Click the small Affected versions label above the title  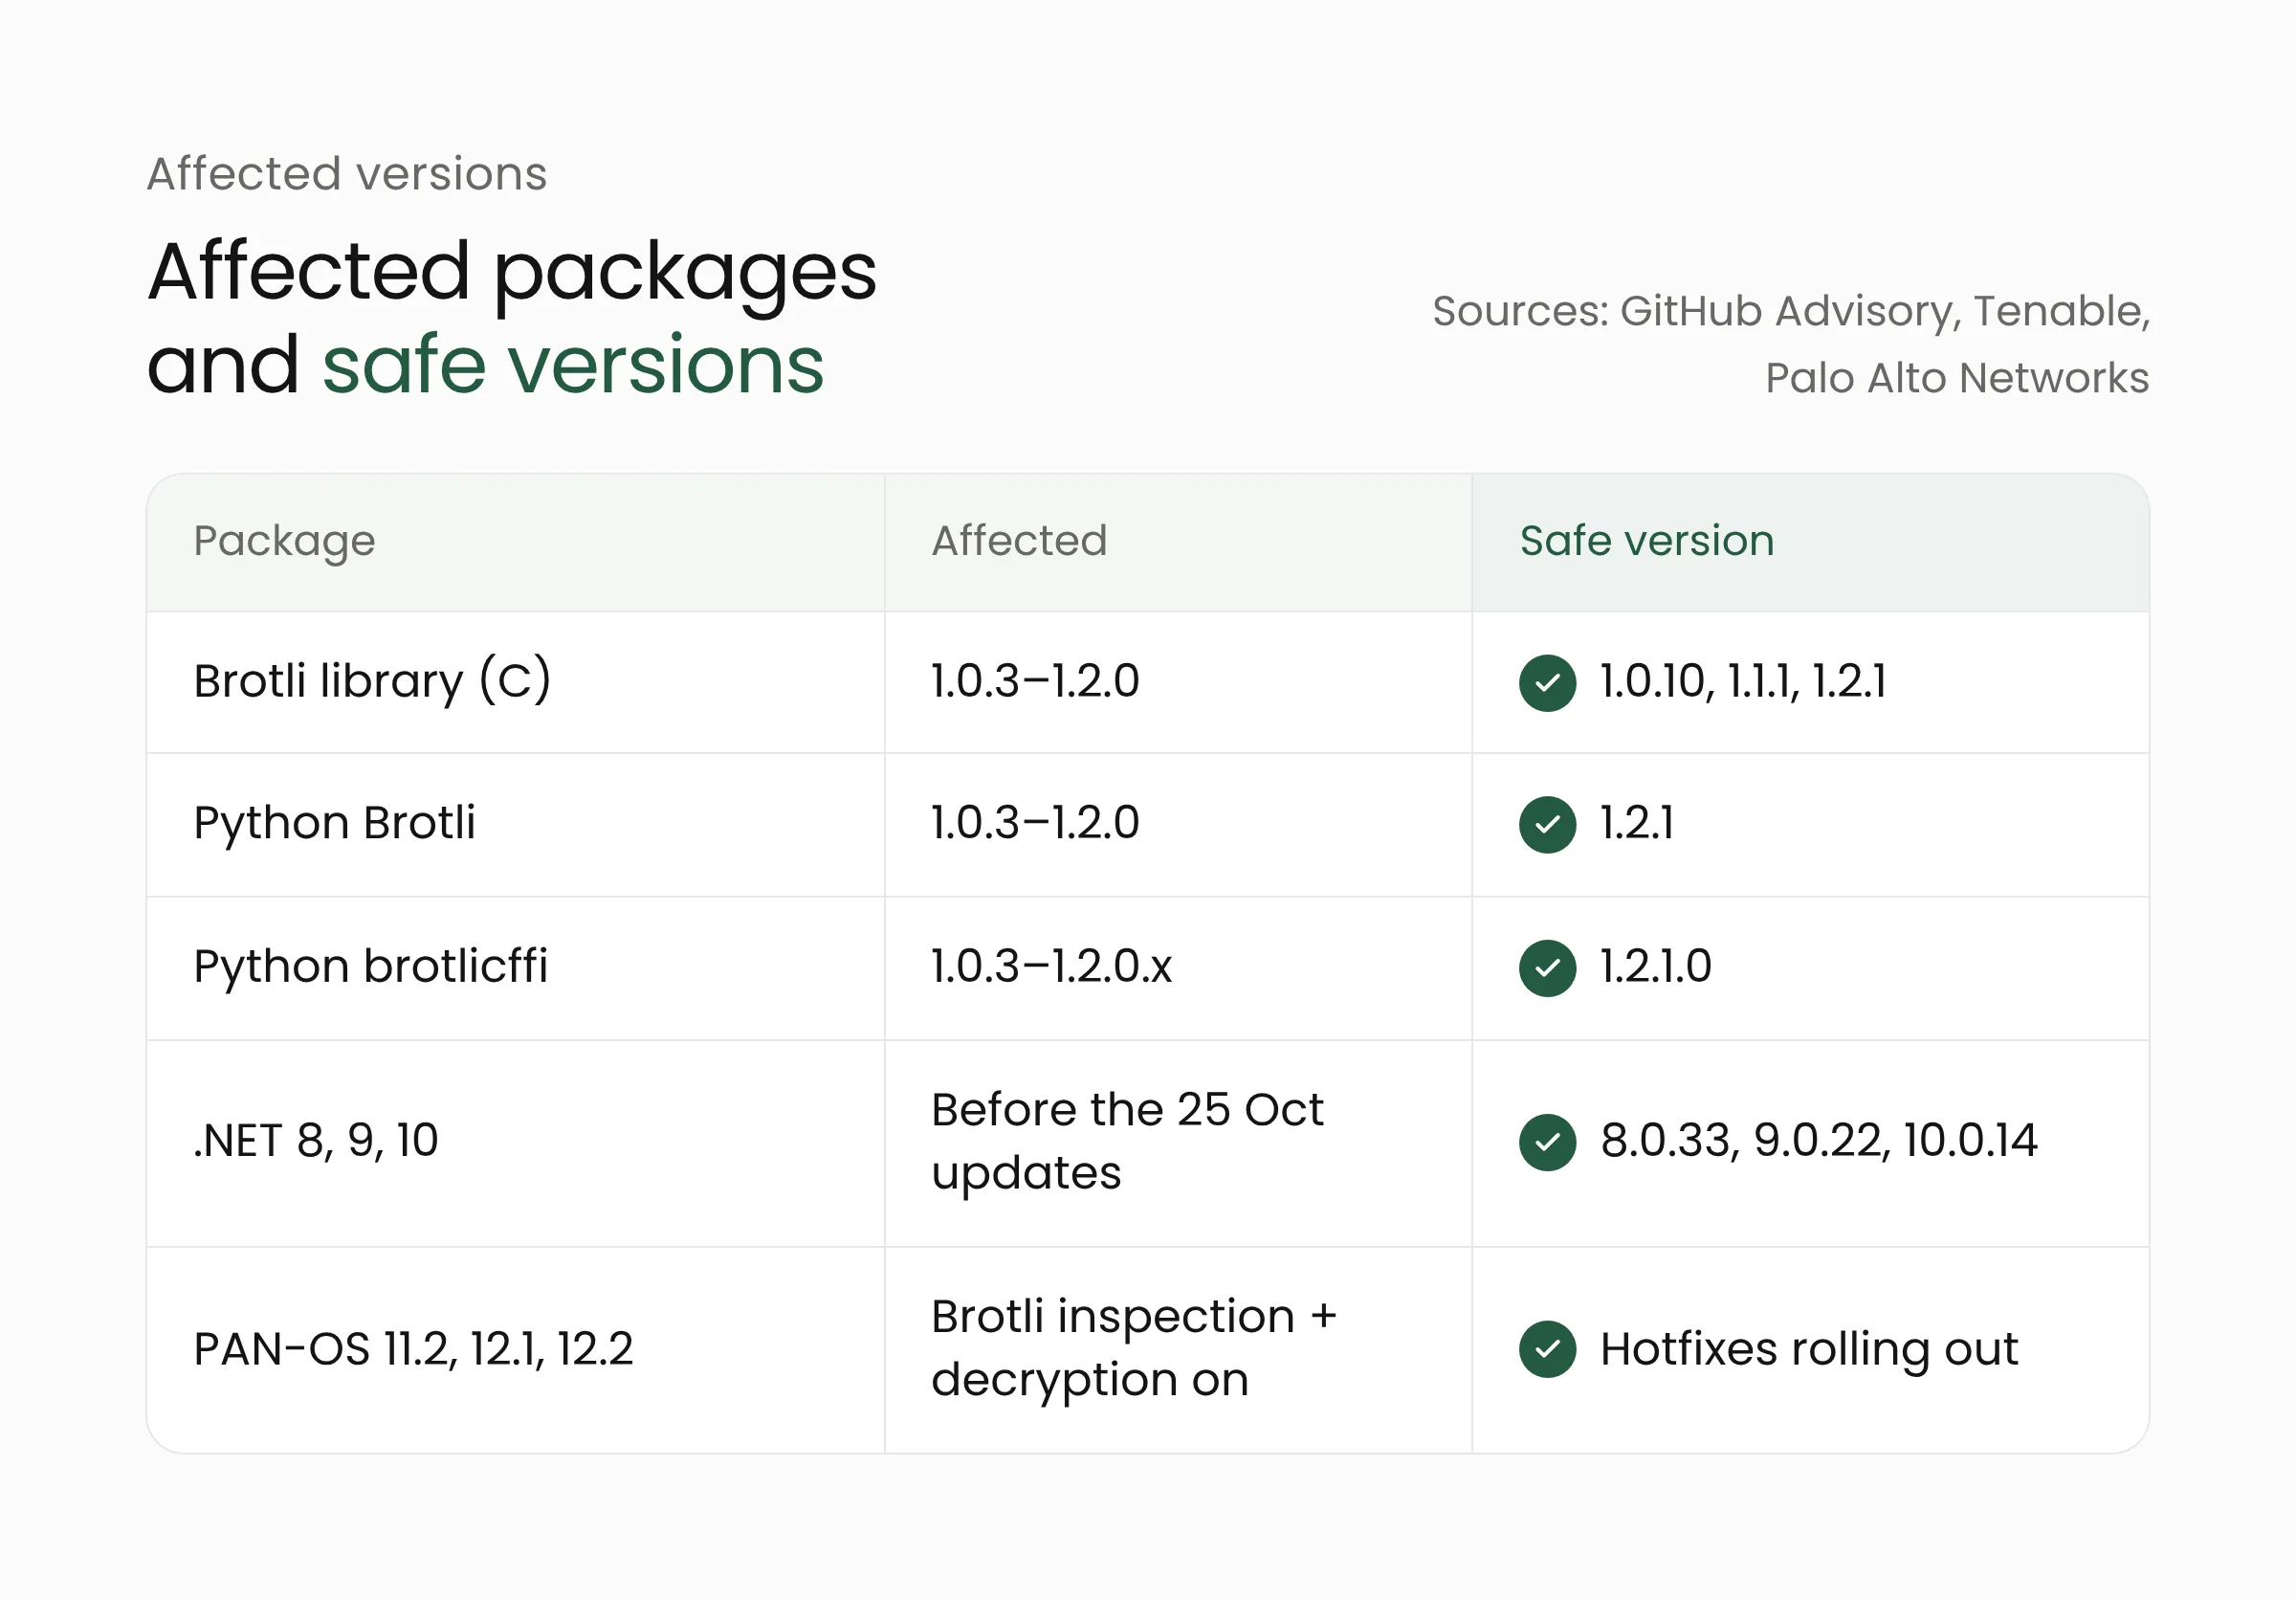347,174
